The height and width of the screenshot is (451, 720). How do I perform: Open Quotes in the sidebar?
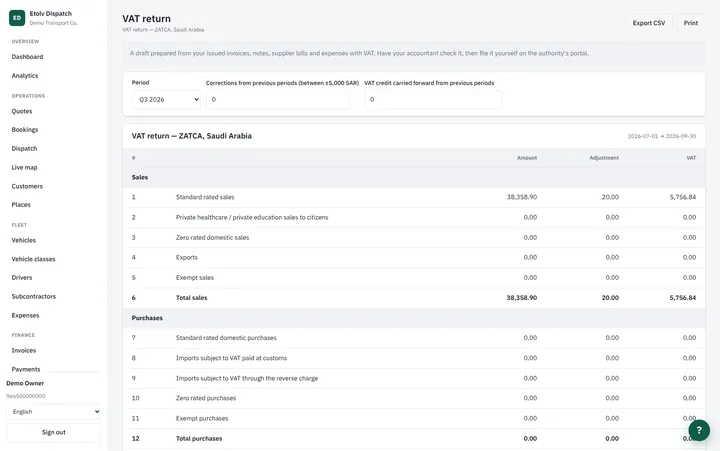tap(22, 111)
